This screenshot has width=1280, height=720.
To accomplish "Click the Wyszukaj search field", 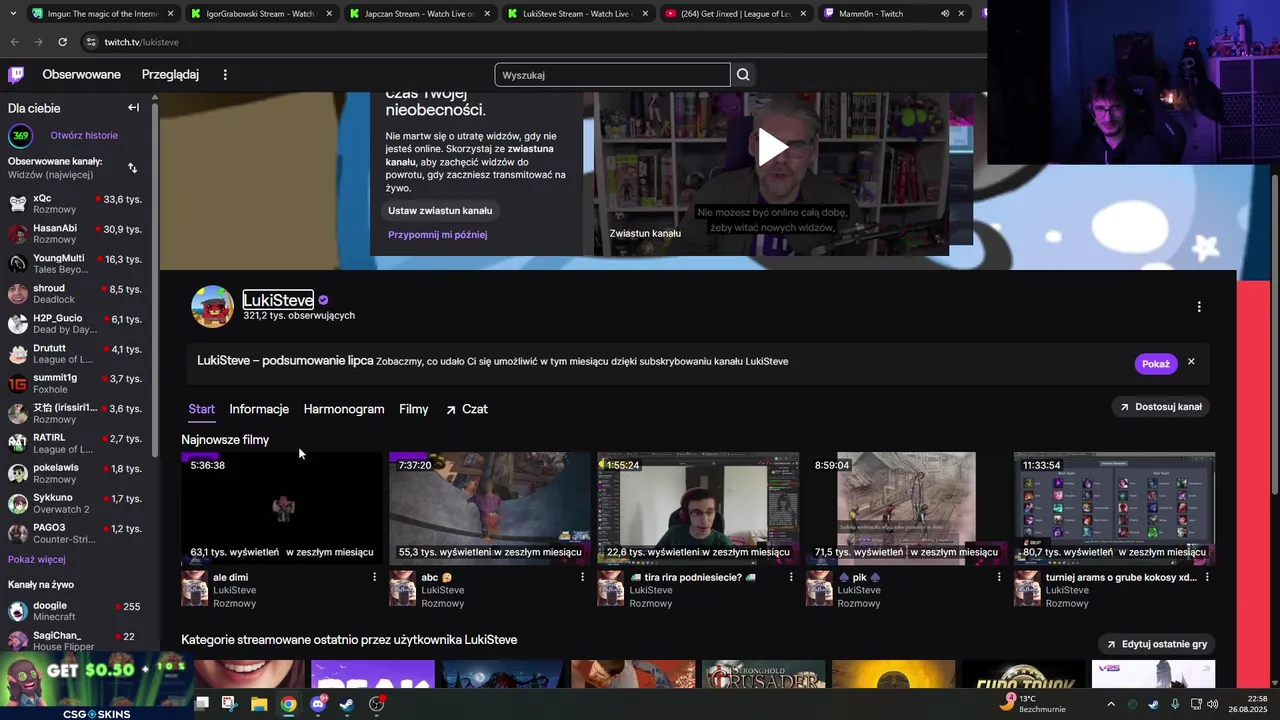I will (x=612, y=75).
